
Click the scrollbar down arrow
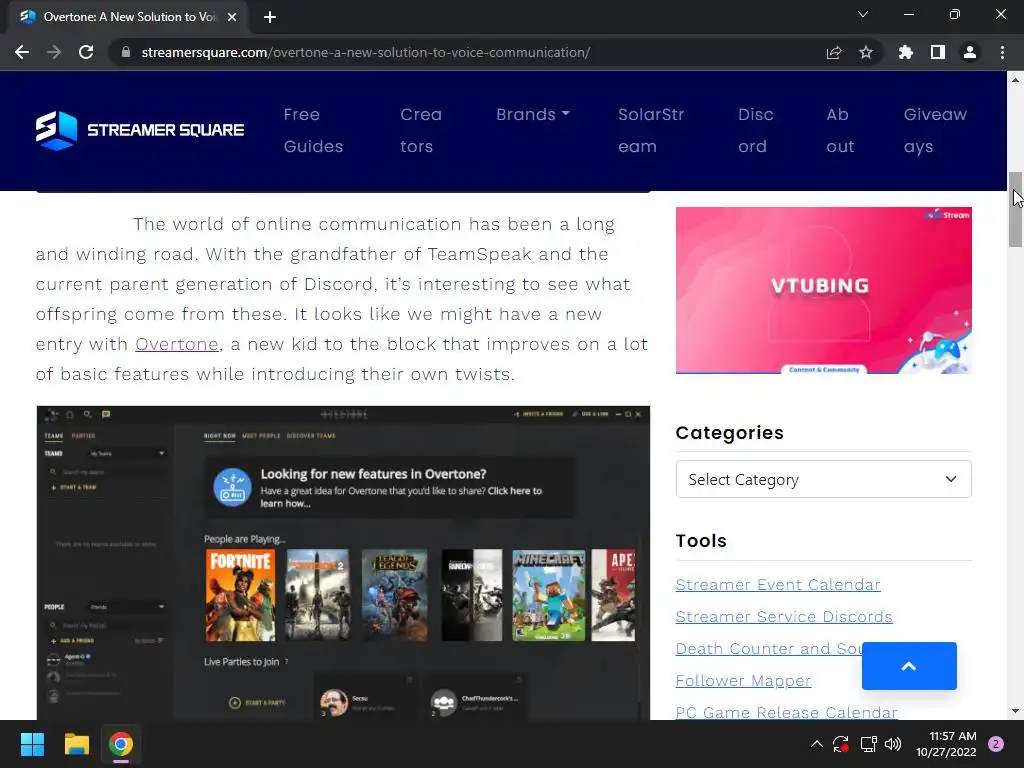click(x=1015, y=711)
